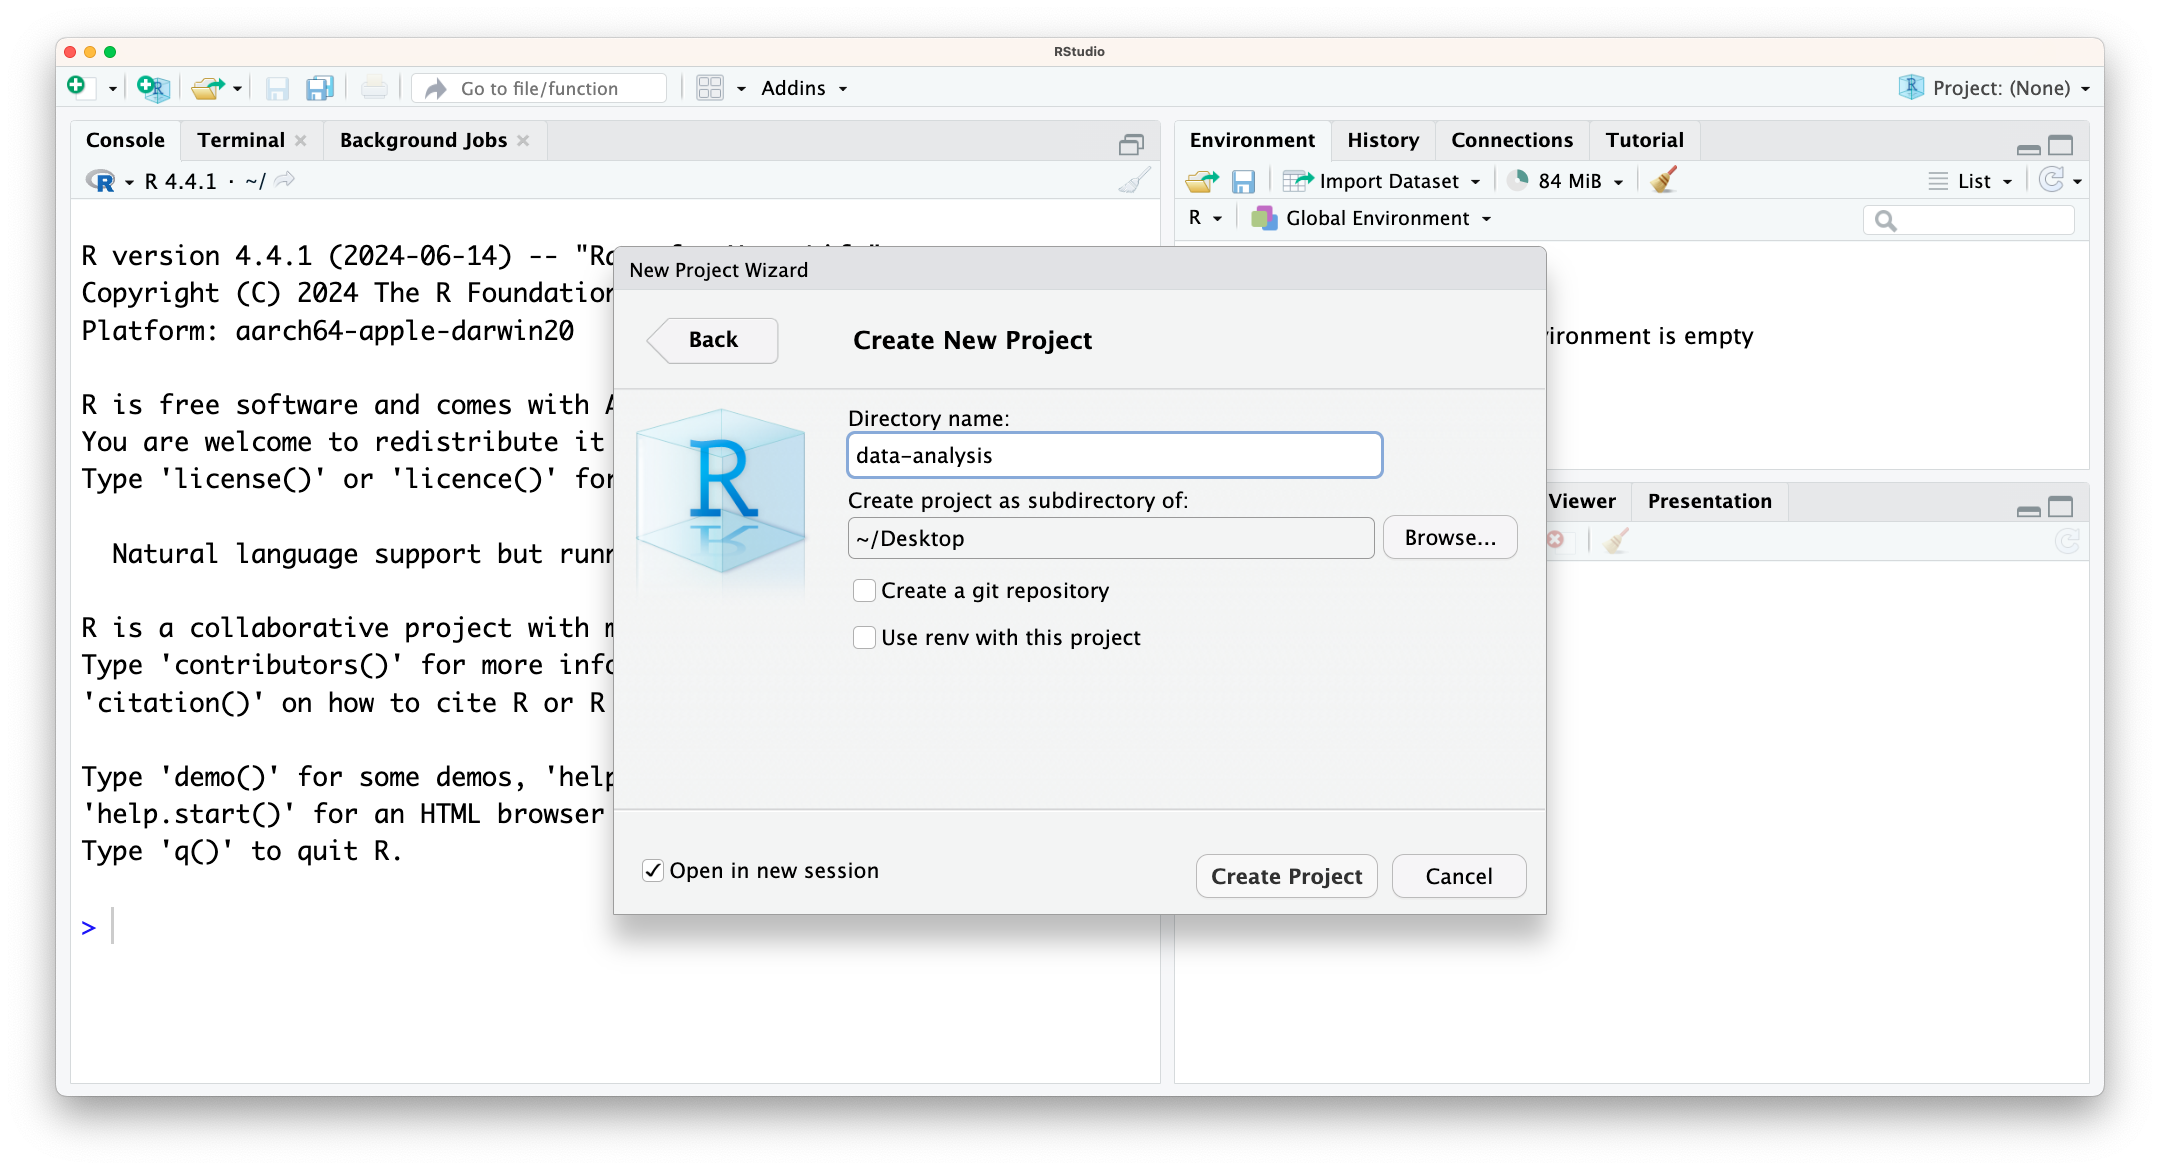Screen dimensions: 2160x1170
Task: Click the Open File folder icon
Action: pyautogui.click(x=208, y=88)
